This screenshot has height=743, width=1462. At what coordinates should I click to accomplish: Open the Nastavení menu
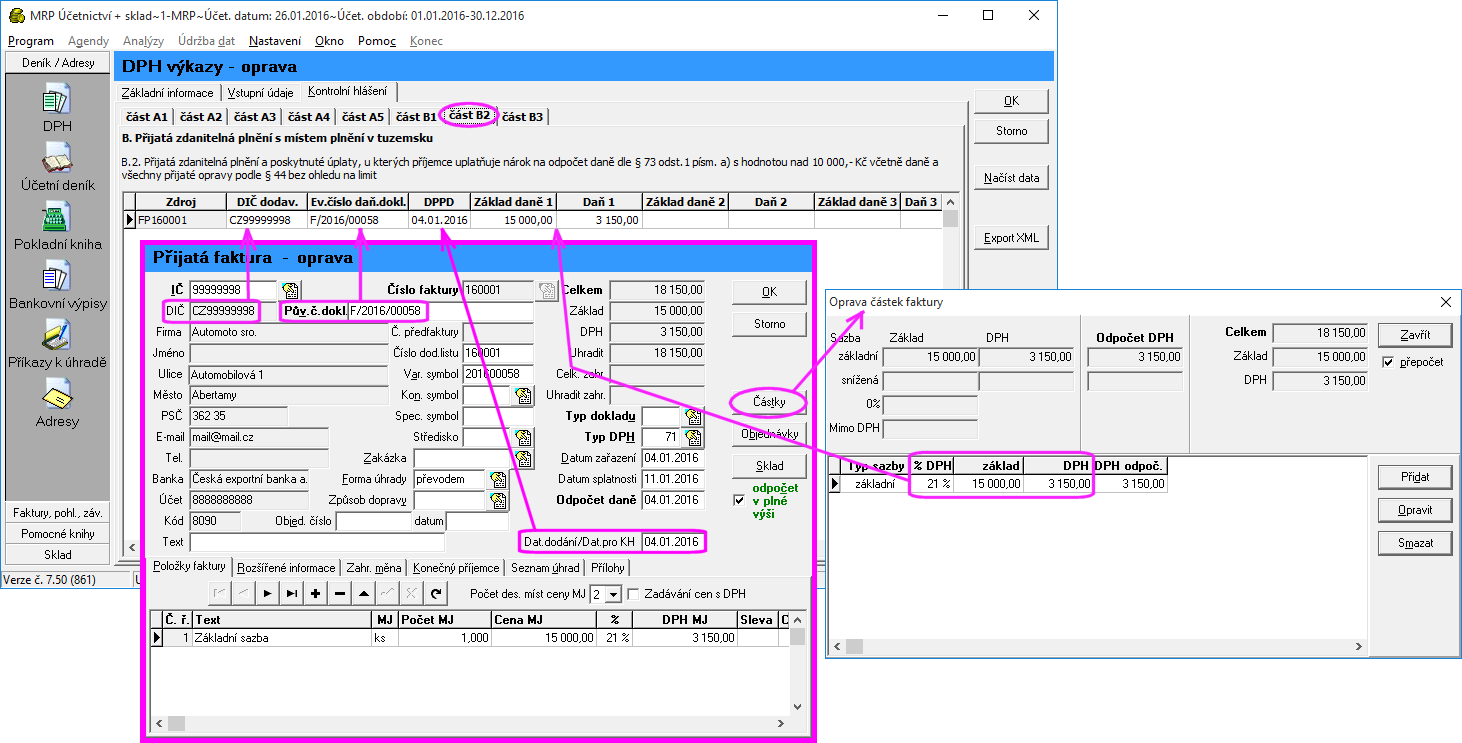(275, 41)
